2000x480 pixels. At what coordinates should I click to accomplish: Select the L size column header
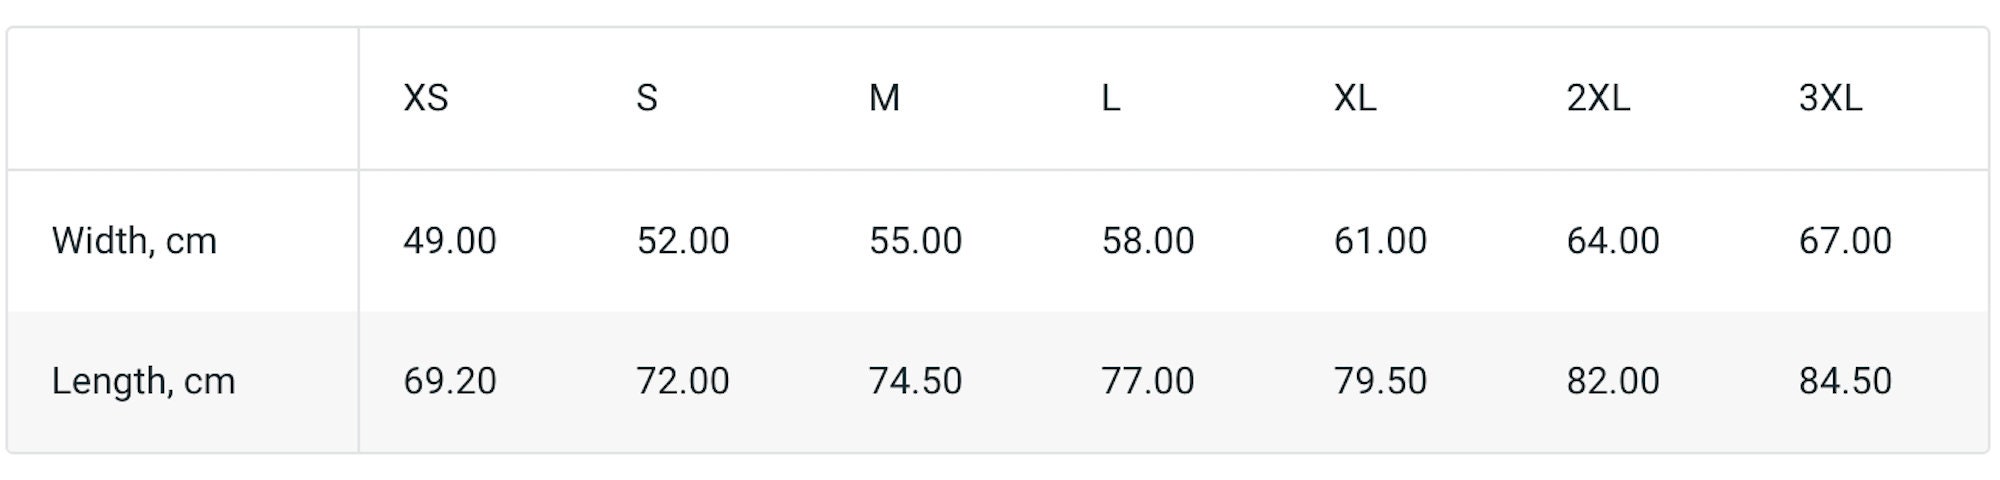[x=1111, y=98]
